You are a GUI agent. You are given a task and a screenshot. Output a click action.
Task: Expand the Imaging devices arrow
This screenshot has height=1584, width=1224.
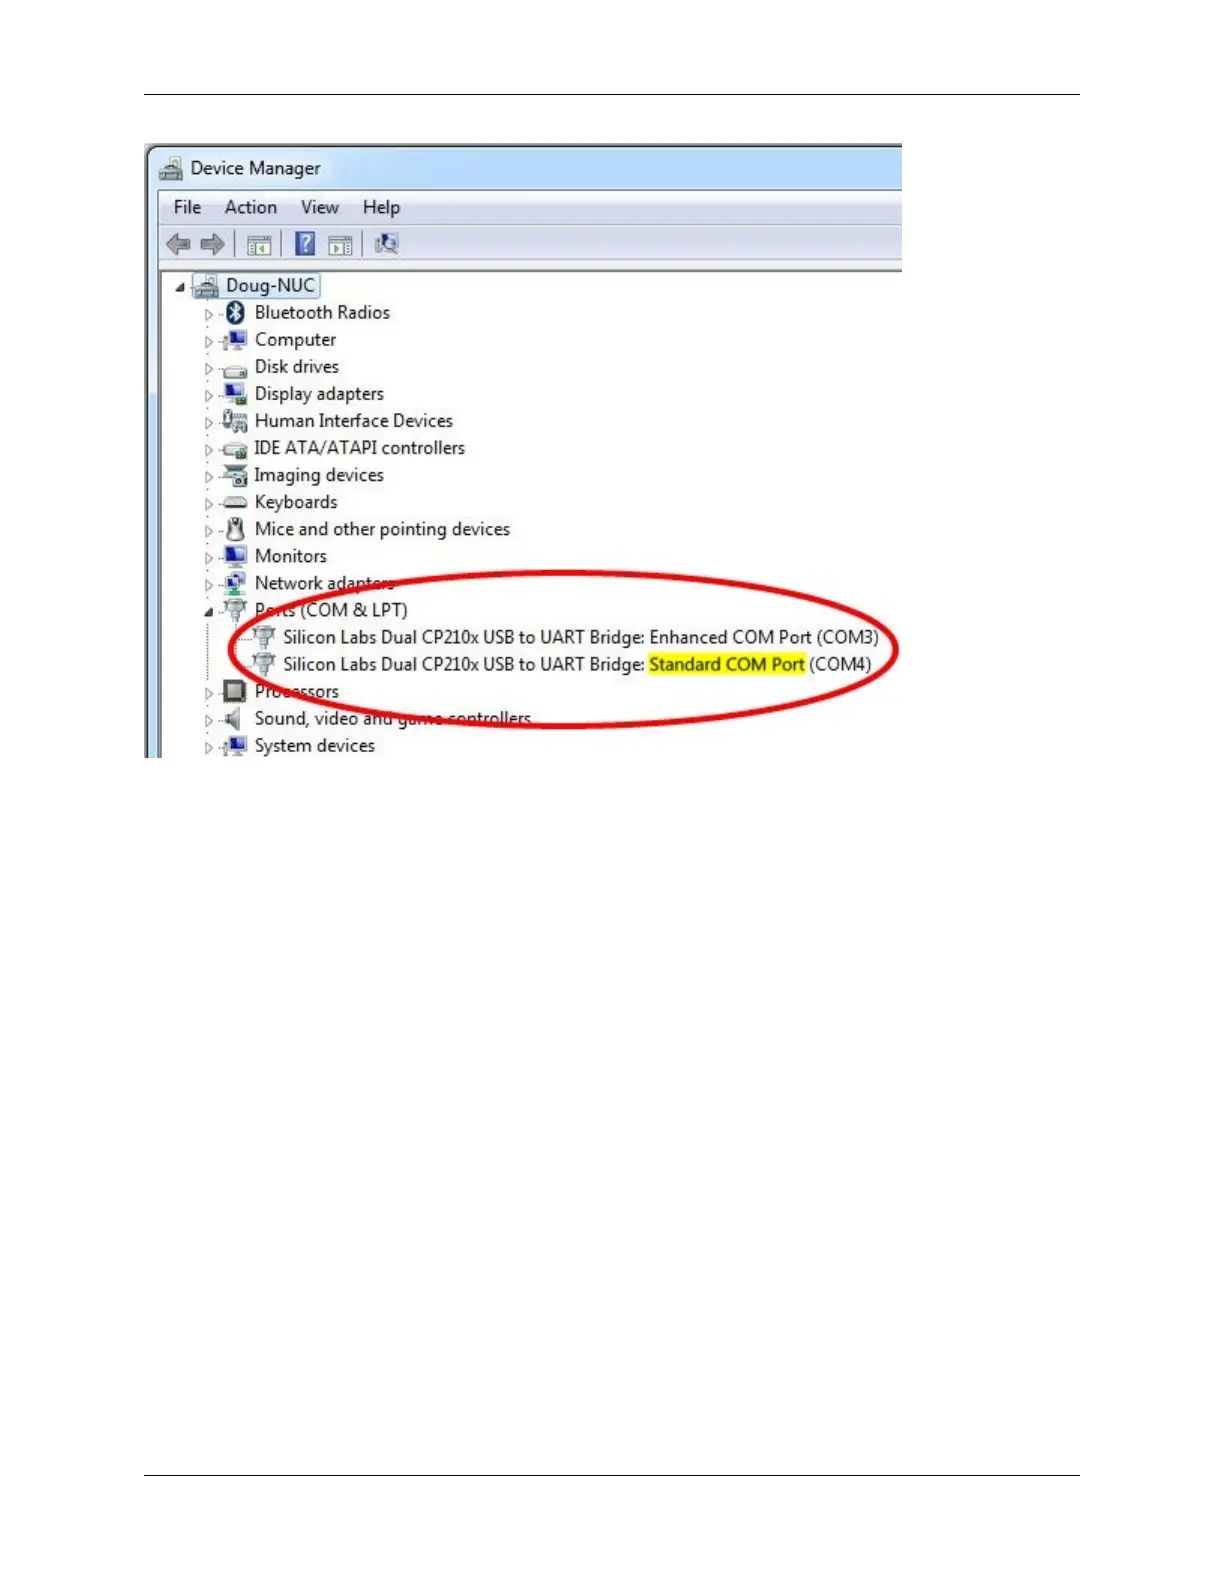pos(209,477)
